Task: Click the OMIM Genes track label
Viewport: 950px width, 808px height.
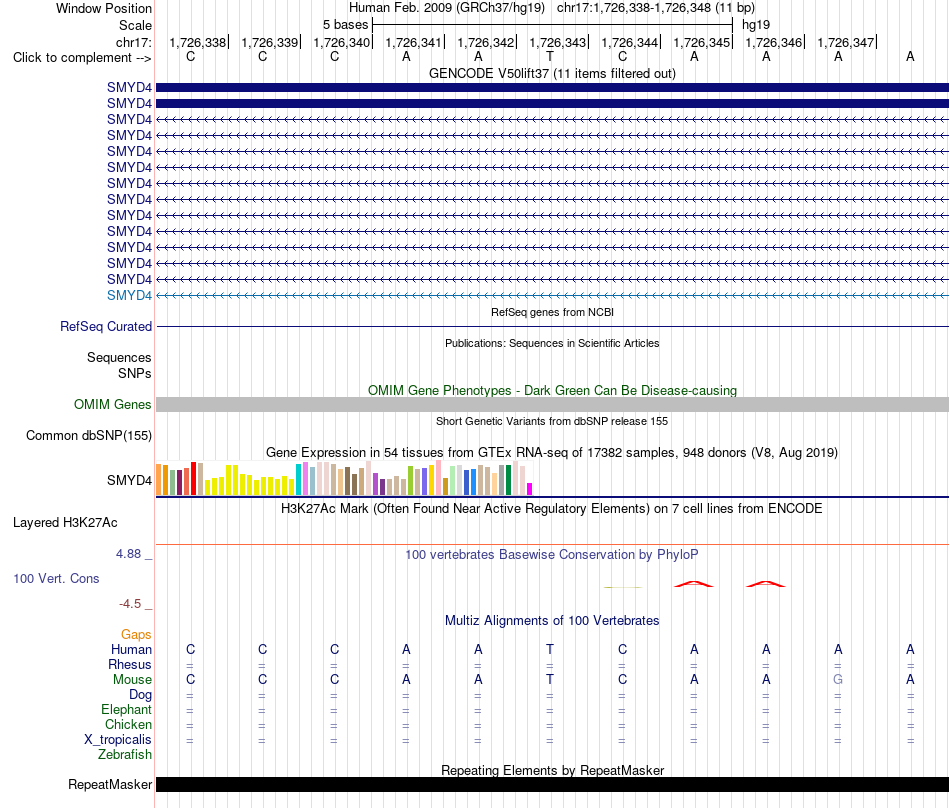Action: [x=112, y=405]
